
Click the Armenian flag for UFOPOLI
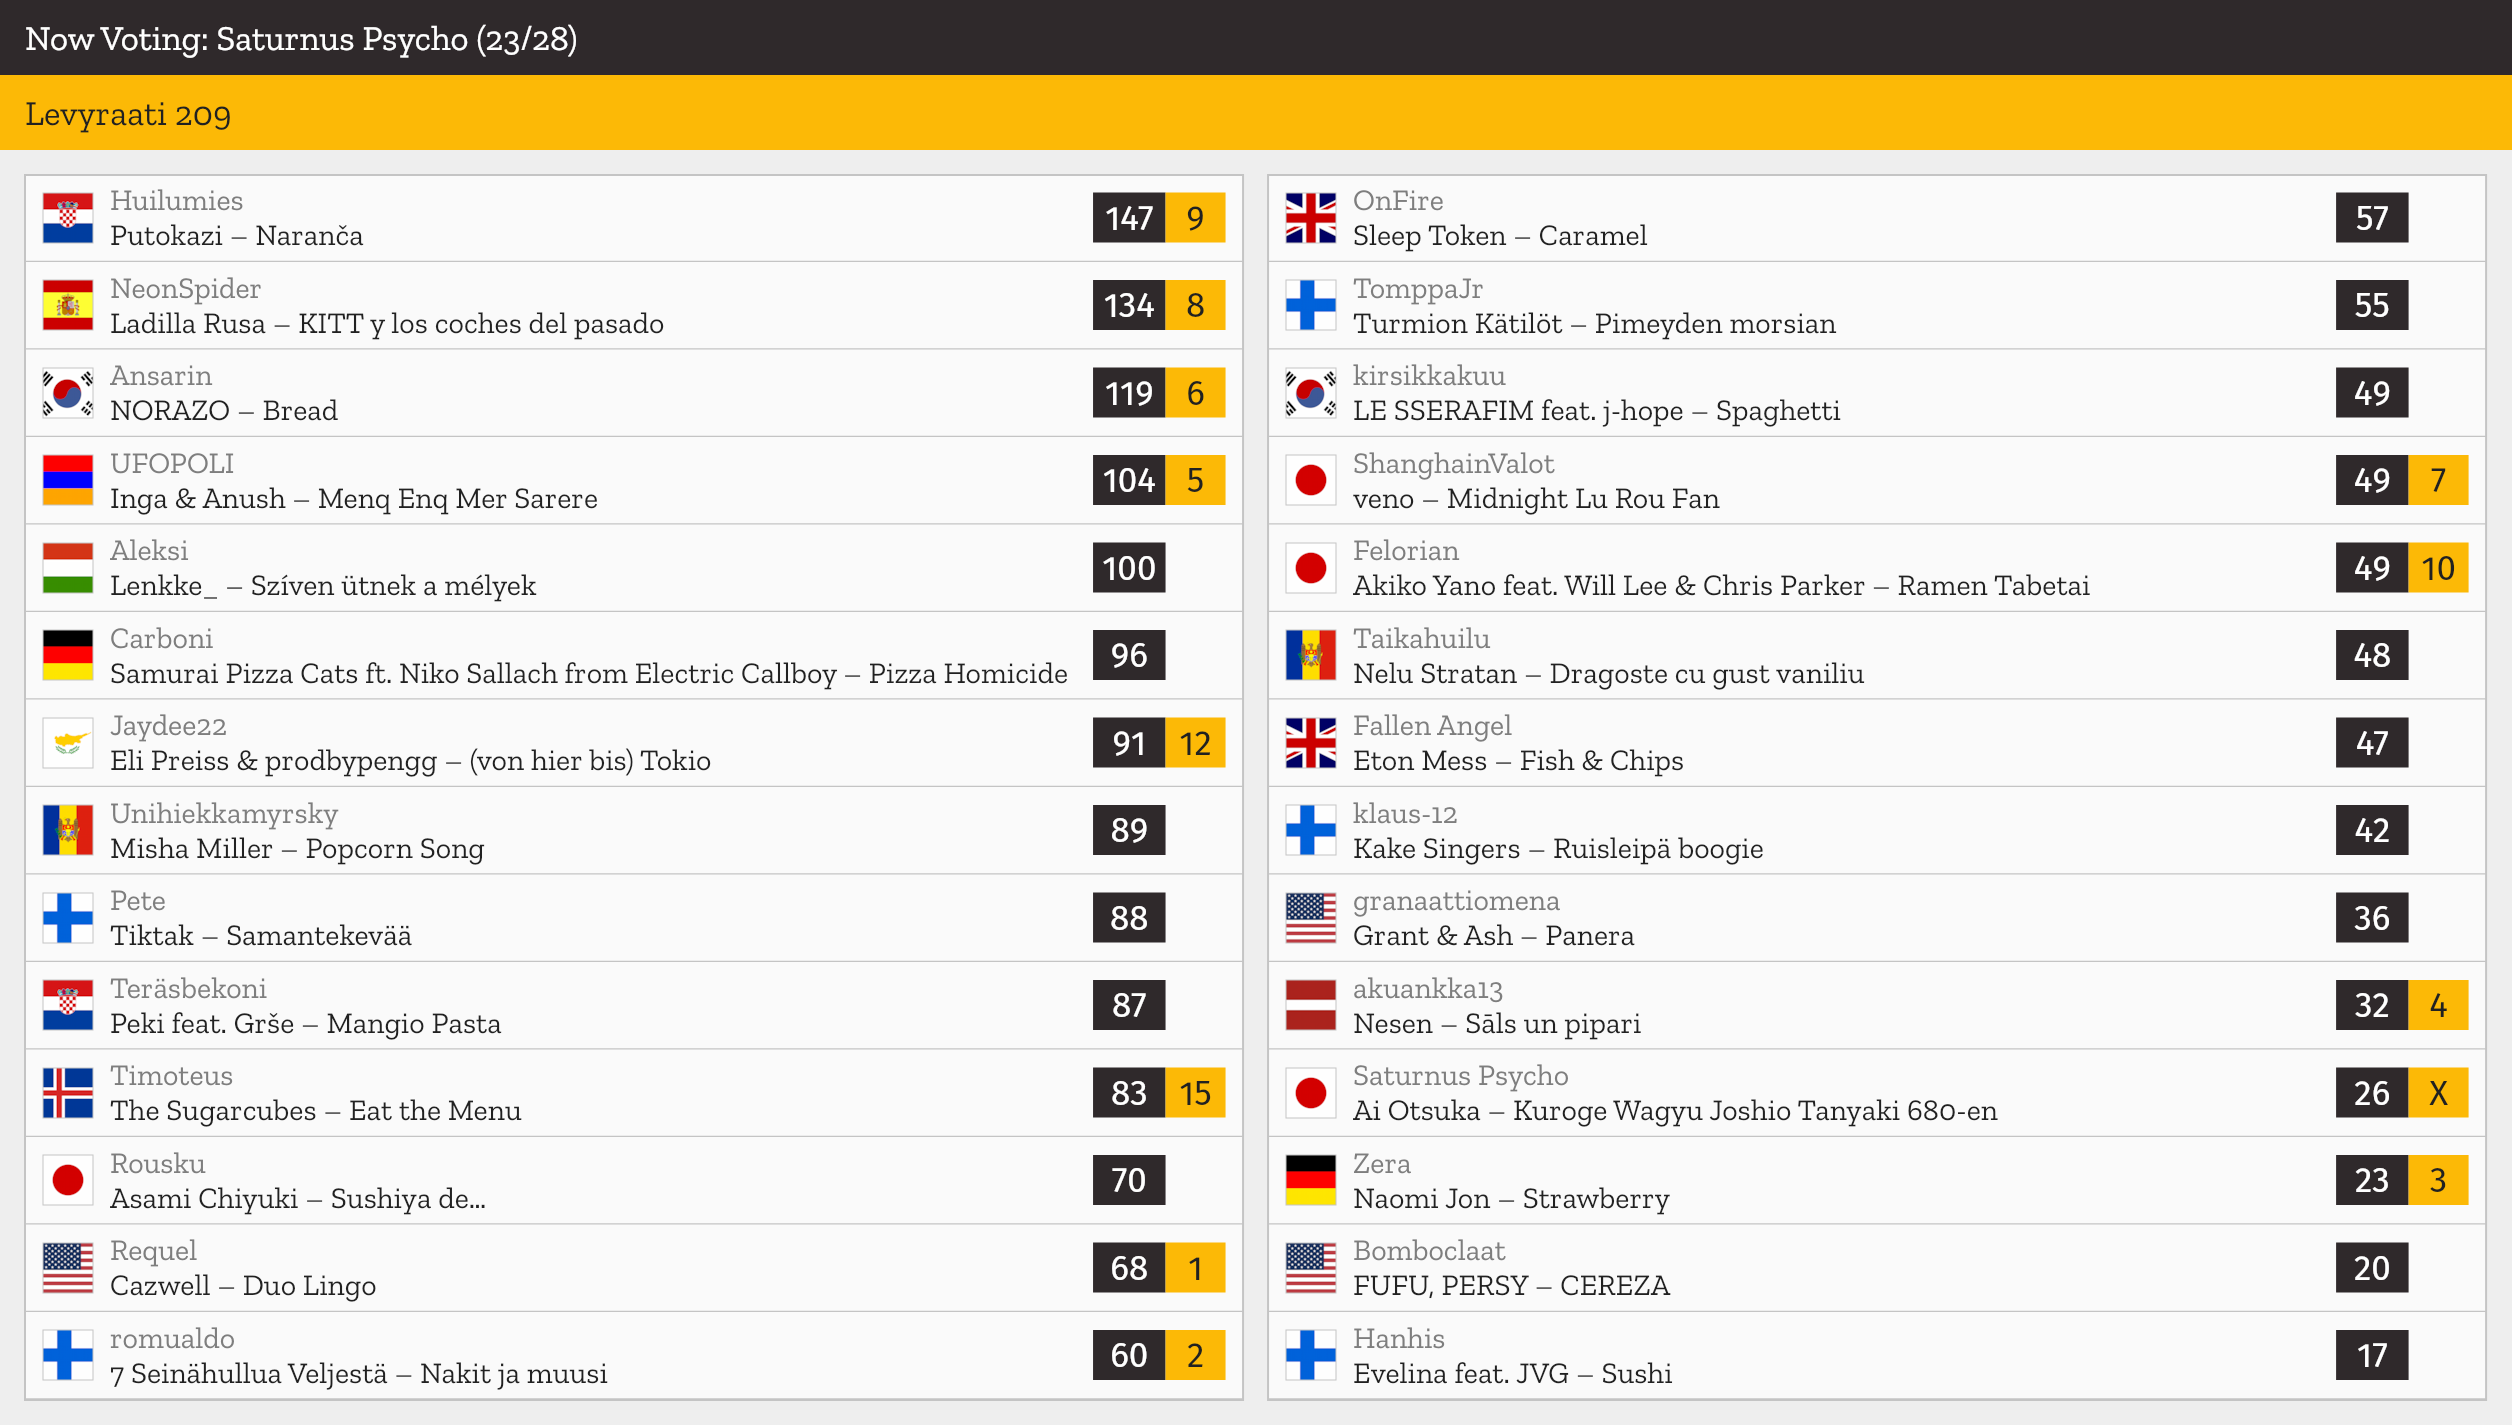click(68, 480)
